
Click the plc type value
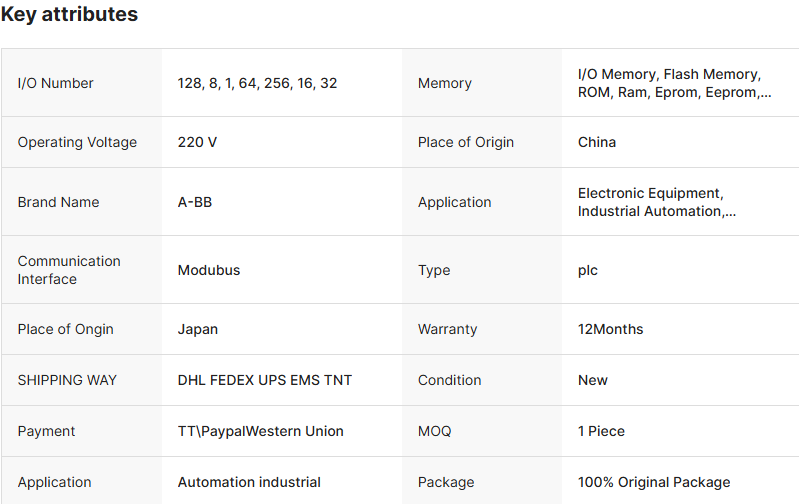(x=588, y=270)
